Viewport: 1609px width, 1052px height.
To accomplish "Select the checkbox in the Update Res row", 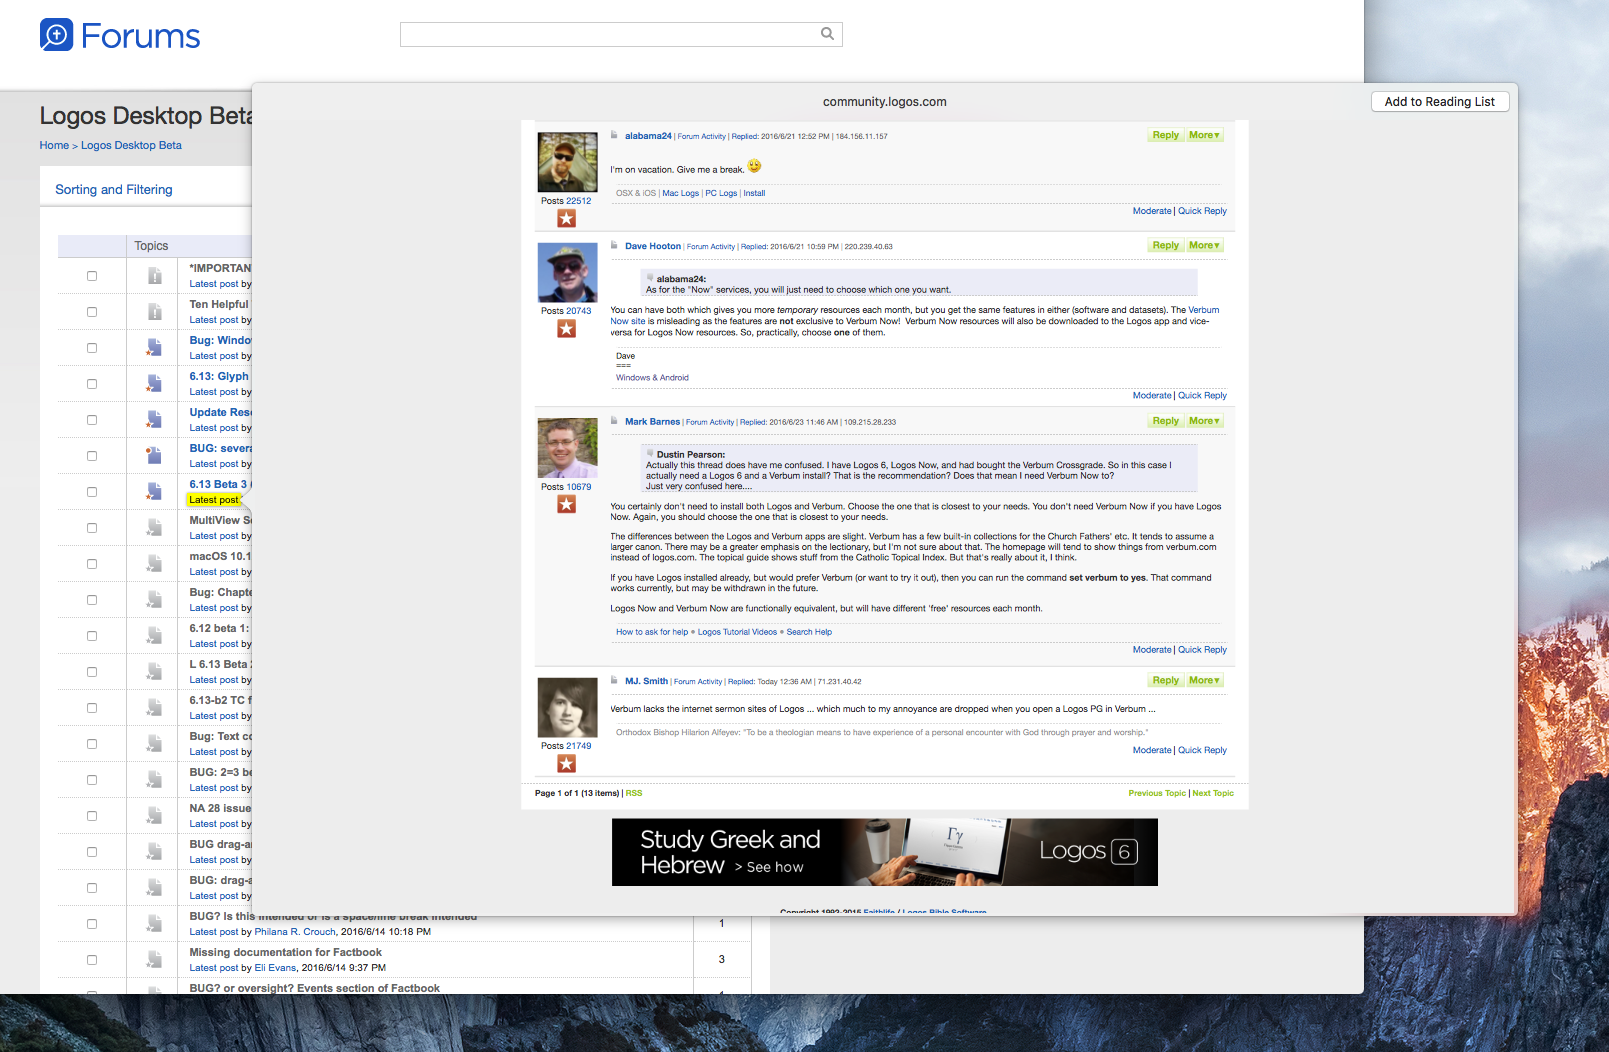I will 92,420.
